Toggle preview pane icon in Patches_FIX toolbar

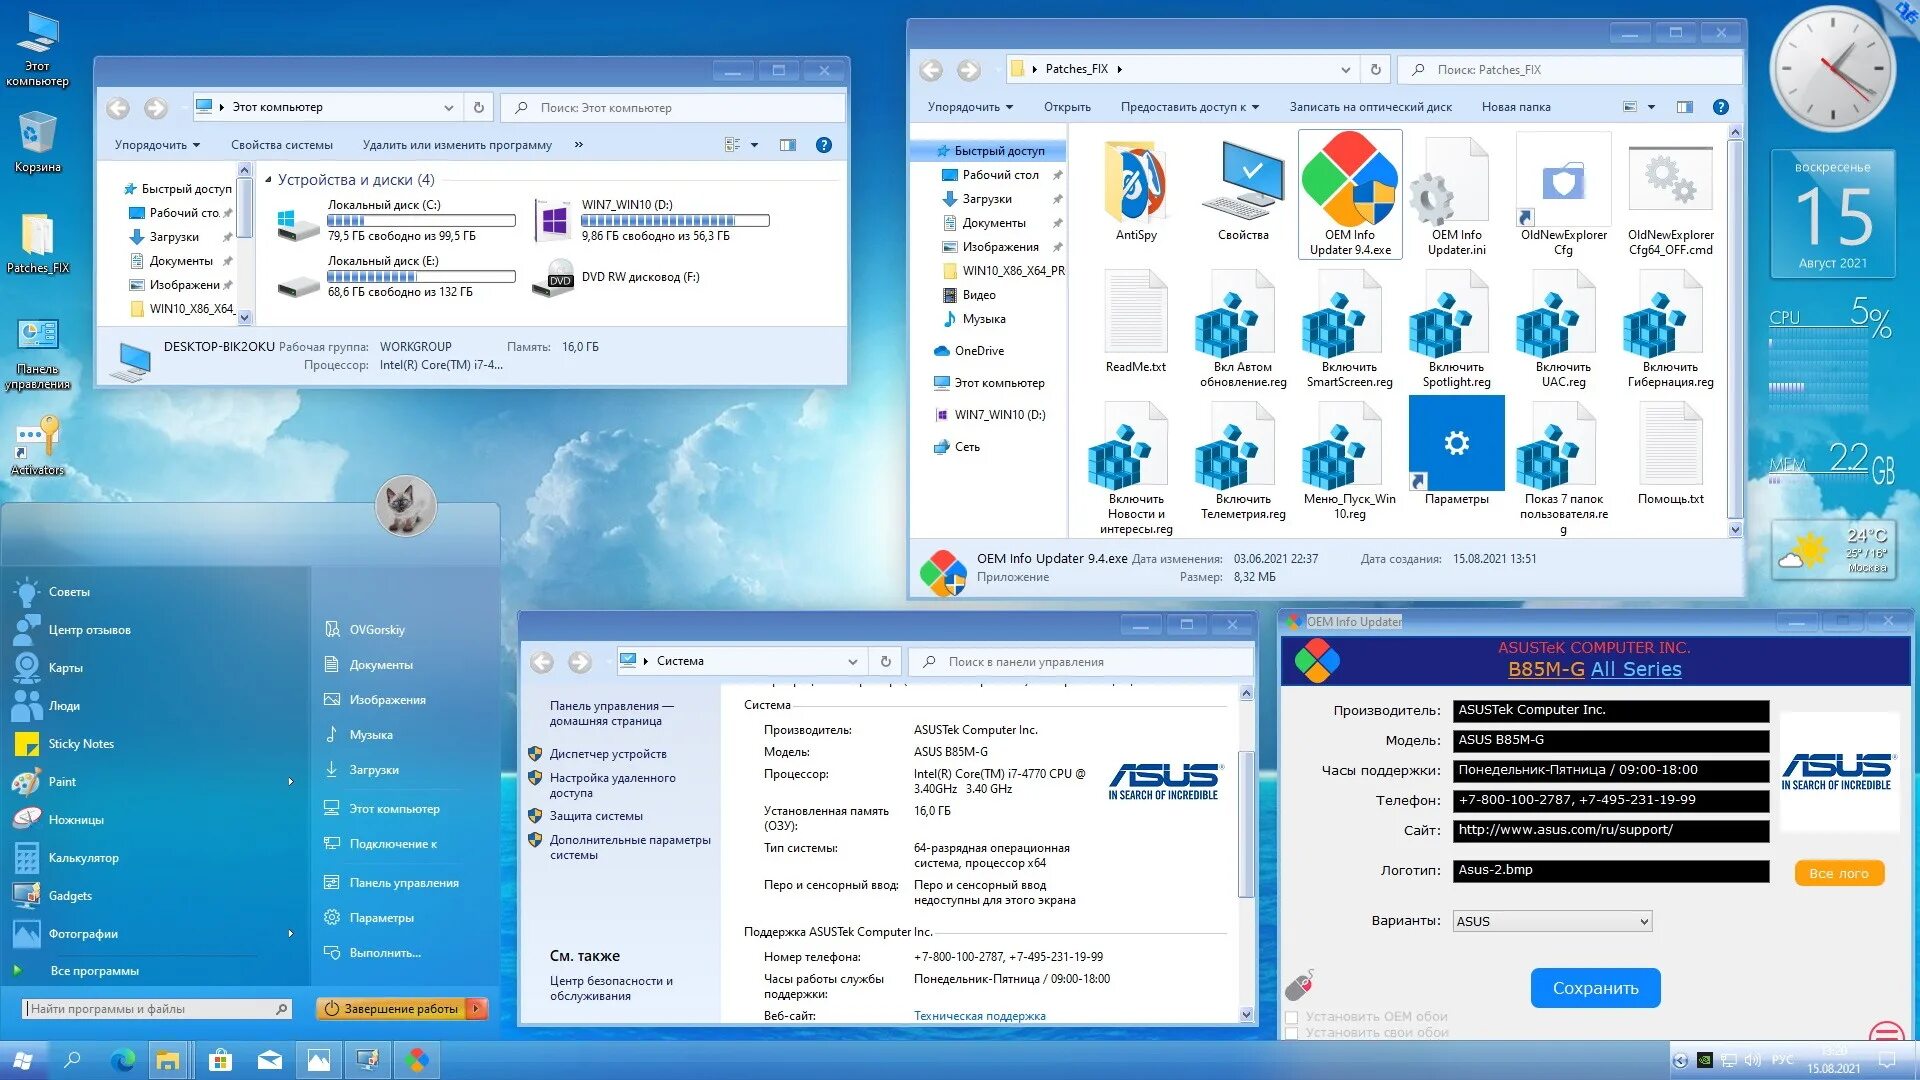click(1685, 107)
